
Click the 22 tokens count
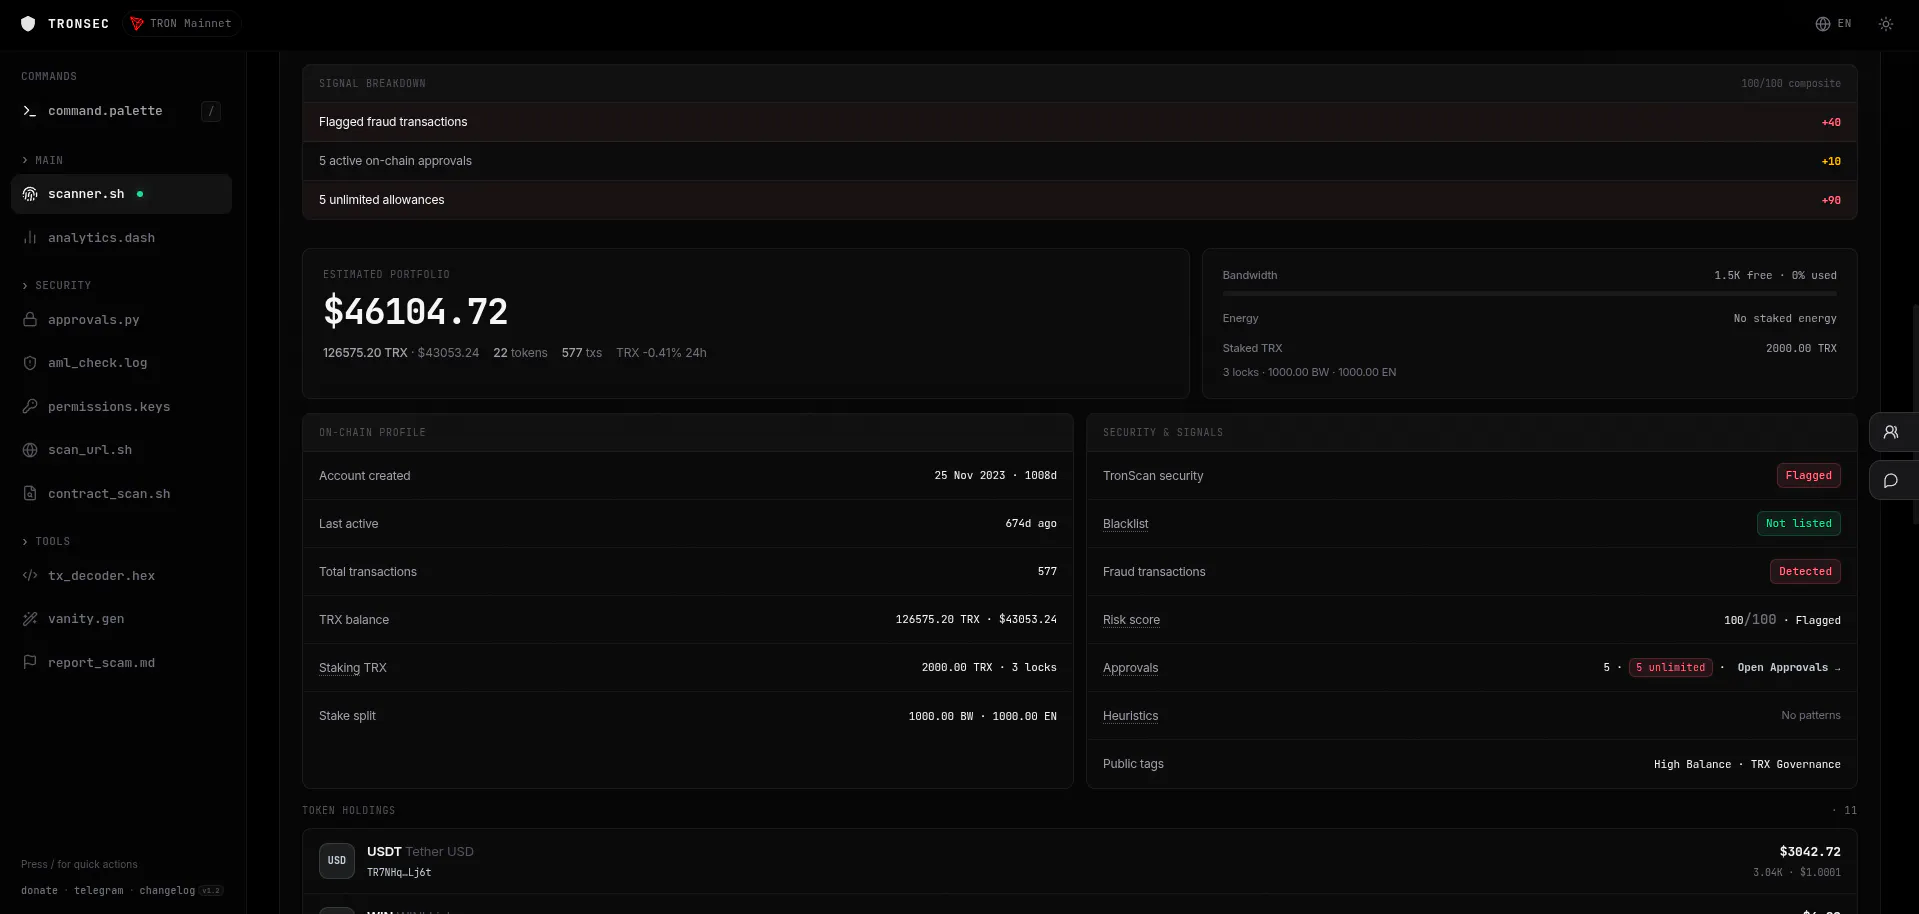(x=520, y=353)
